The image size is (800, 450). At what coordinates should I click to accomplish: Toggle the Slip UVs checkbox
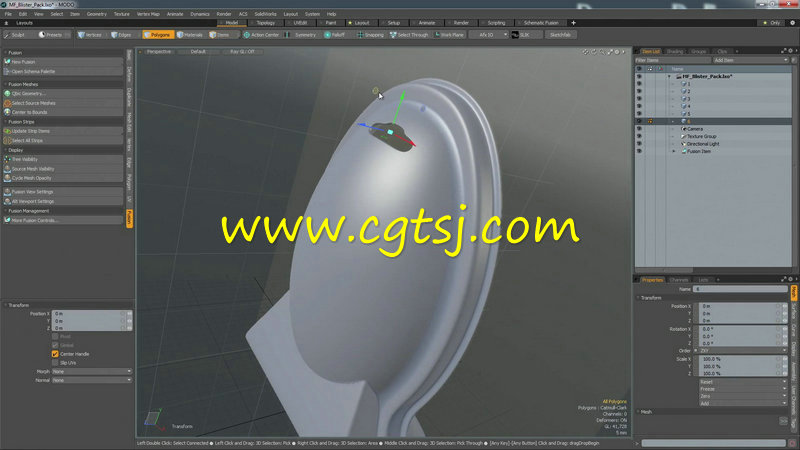coord(55,363)
